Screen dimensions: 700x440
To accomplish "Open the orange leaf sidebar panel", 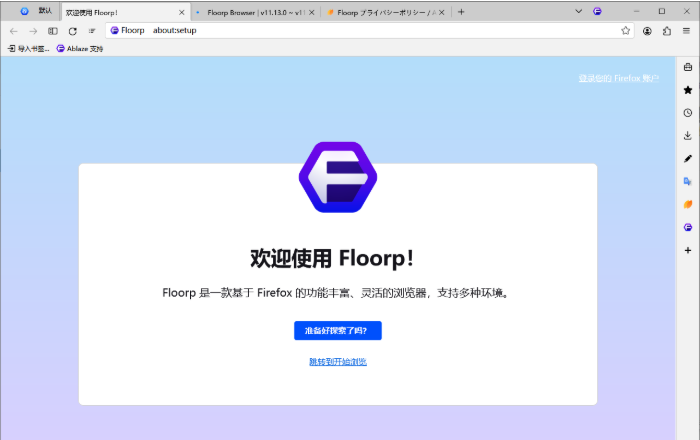I will 688,204.
